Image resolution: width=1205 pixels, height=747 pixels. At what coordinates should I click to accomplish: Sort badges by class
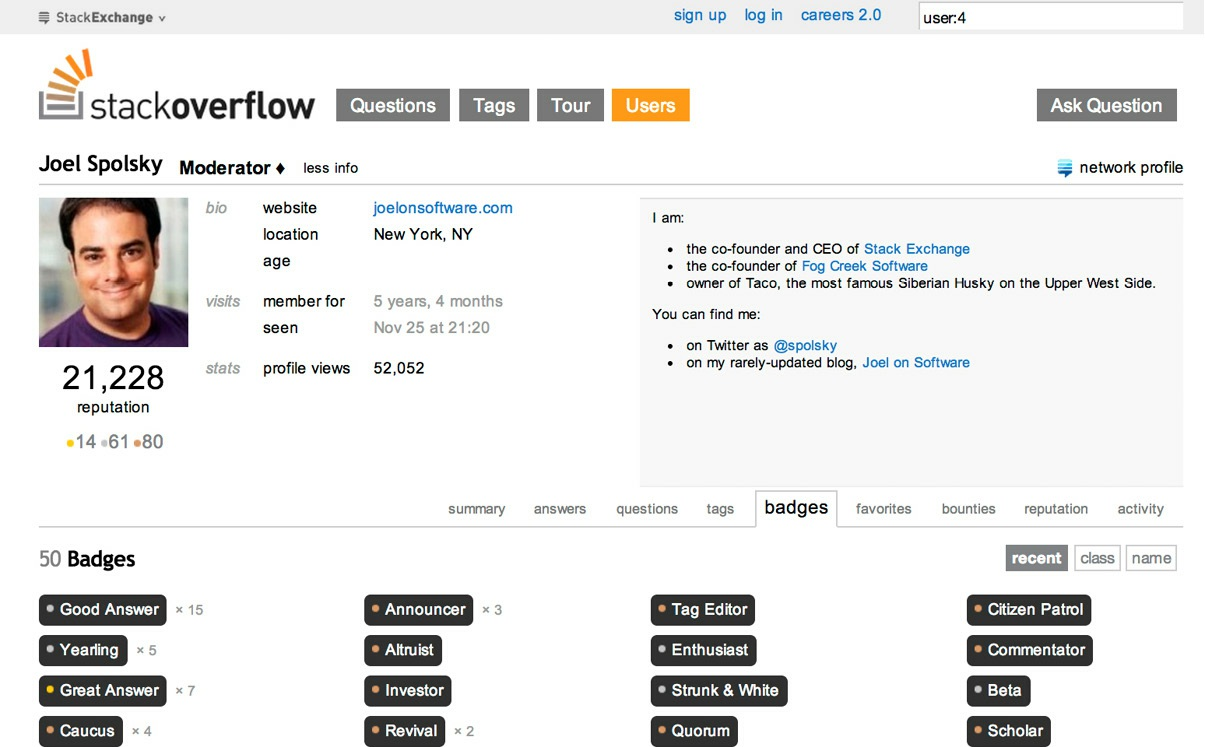coord(1097,558)
